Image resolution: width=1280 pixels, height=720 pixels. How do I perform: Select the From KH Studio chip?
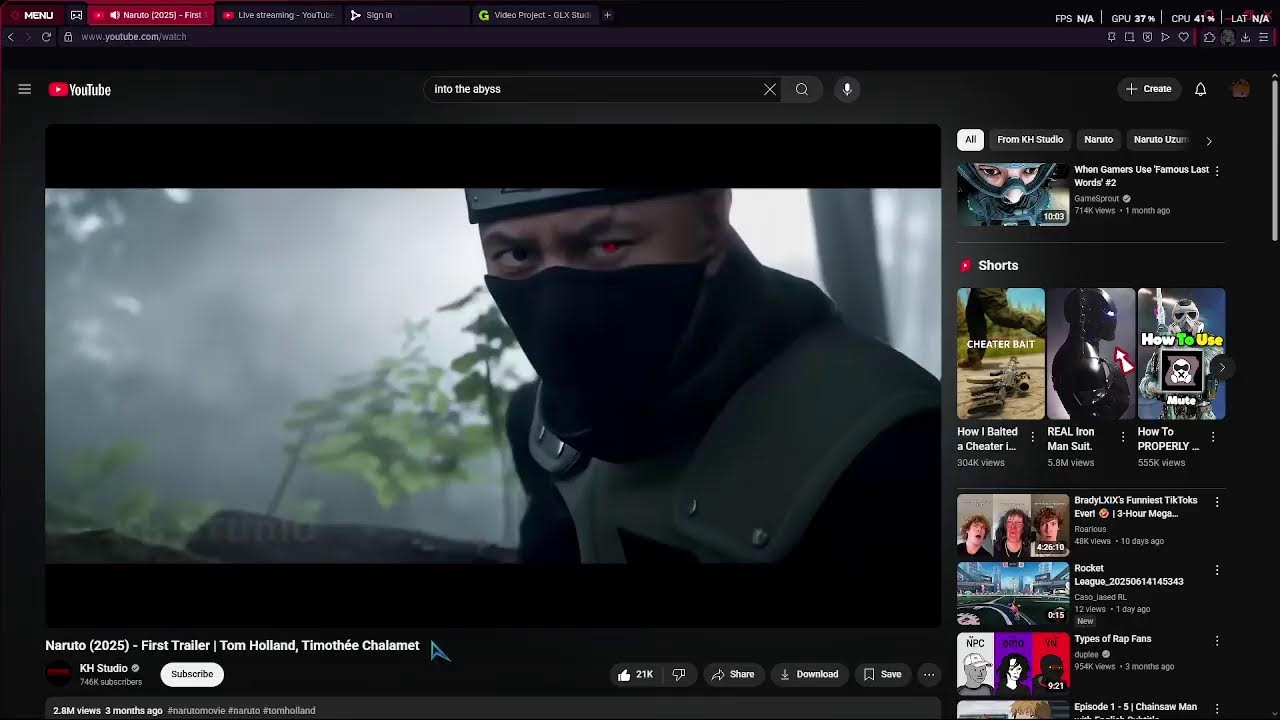pos(1030,140)
